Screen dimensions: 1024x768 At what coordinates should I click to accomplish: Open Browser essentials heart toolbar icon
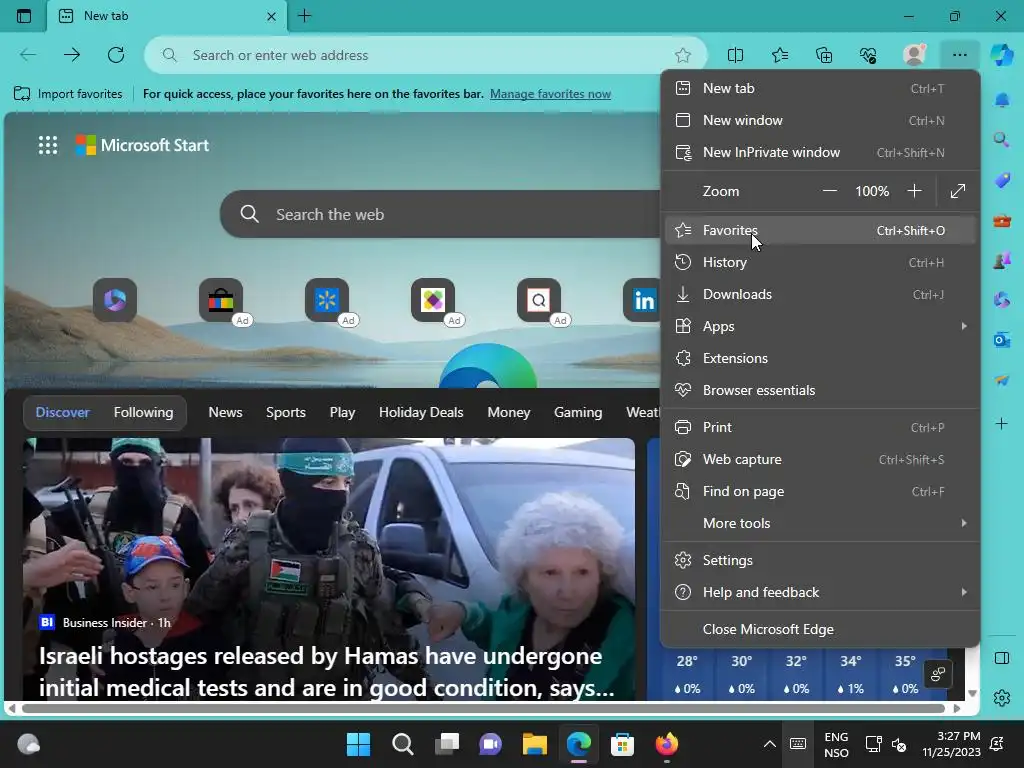[x=869, y=56]
